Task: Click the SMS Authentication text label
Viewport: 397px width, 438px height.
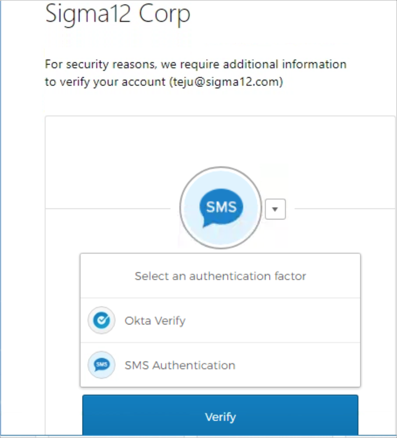Action: click(x=180, y=365)
